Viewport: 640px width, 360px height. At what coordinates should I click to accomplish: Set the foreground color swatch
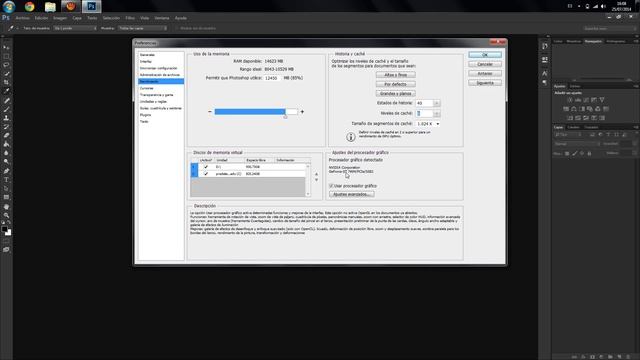click(4, 229)
